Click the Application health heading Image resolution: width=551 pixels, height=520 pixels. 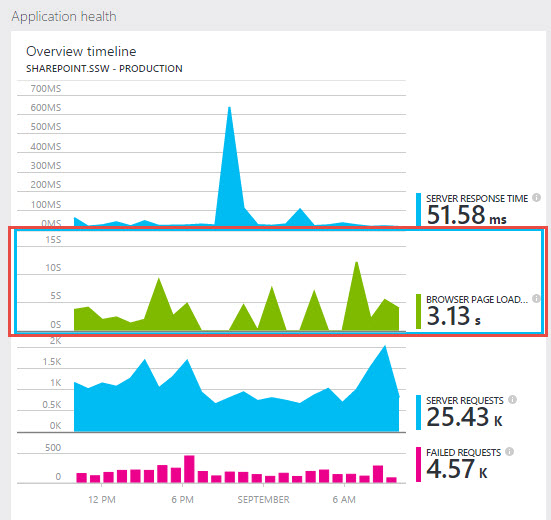[64, 17]
